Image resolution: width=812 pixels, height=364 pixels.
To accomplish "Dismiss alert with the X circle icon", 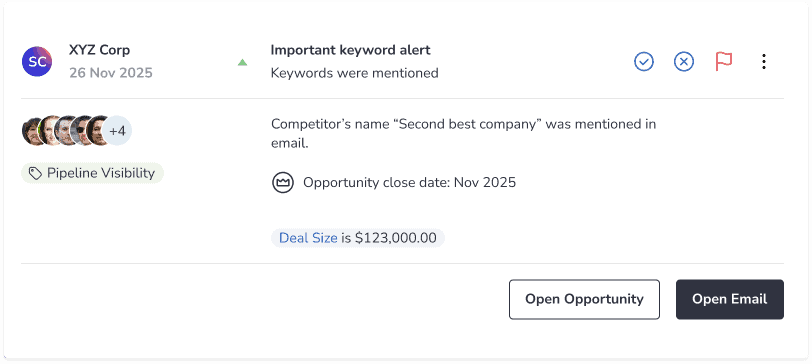I will 684,62.
